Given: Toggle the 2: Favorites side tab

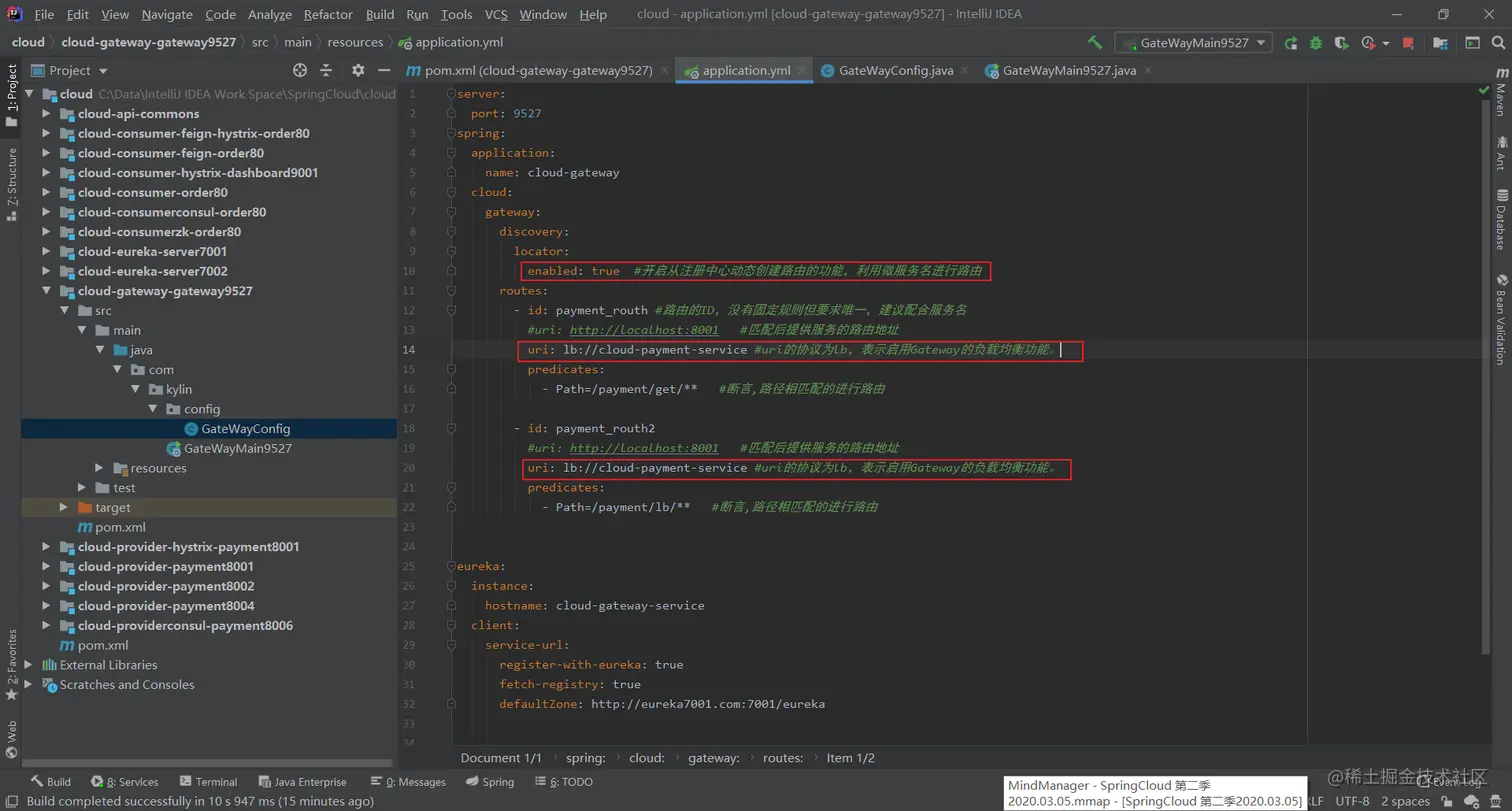Looking at the screenshot, I should pos(11,666).
